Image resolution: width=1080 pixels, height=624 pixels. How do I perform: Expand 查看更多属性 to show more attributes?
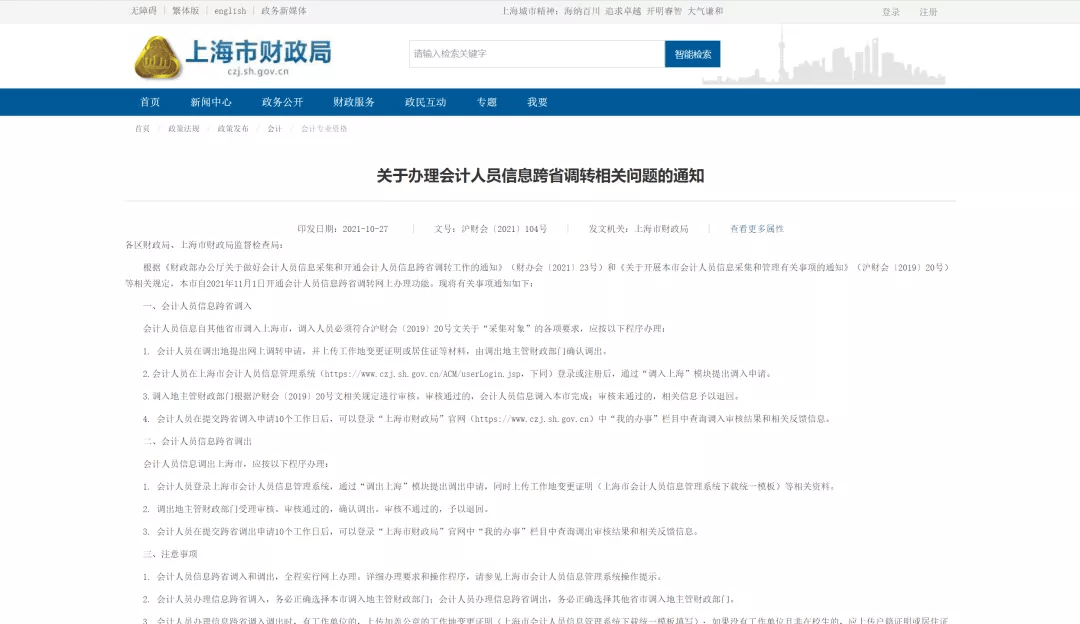pos(757,229)
